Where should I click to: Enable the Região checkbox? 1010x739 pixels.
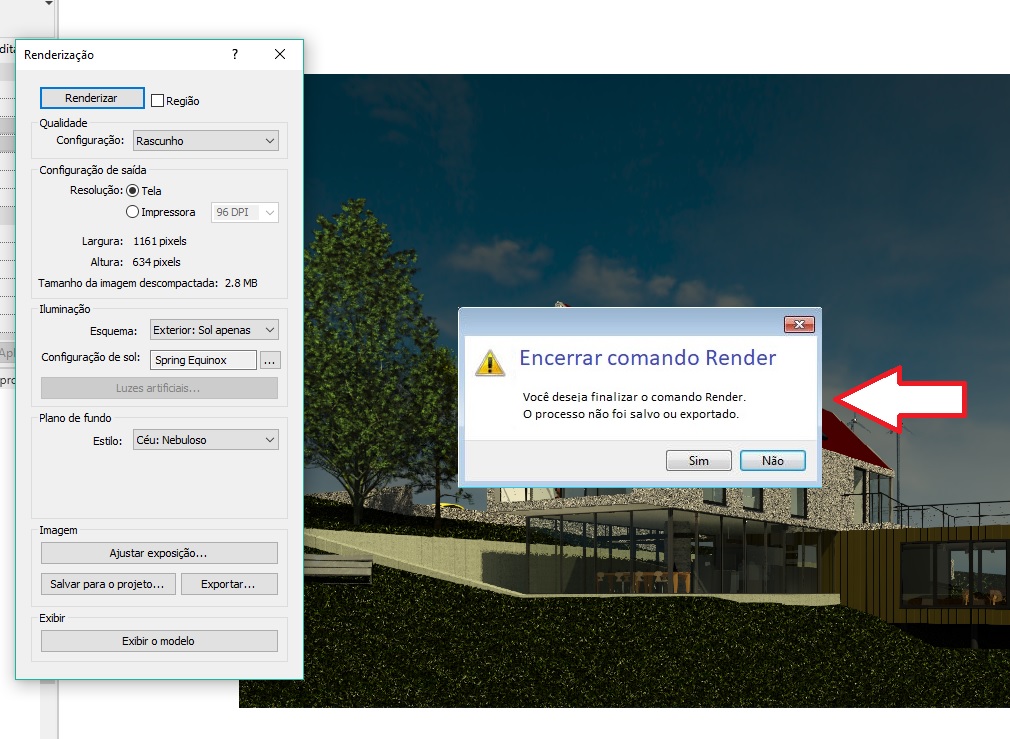pos(157,101)
